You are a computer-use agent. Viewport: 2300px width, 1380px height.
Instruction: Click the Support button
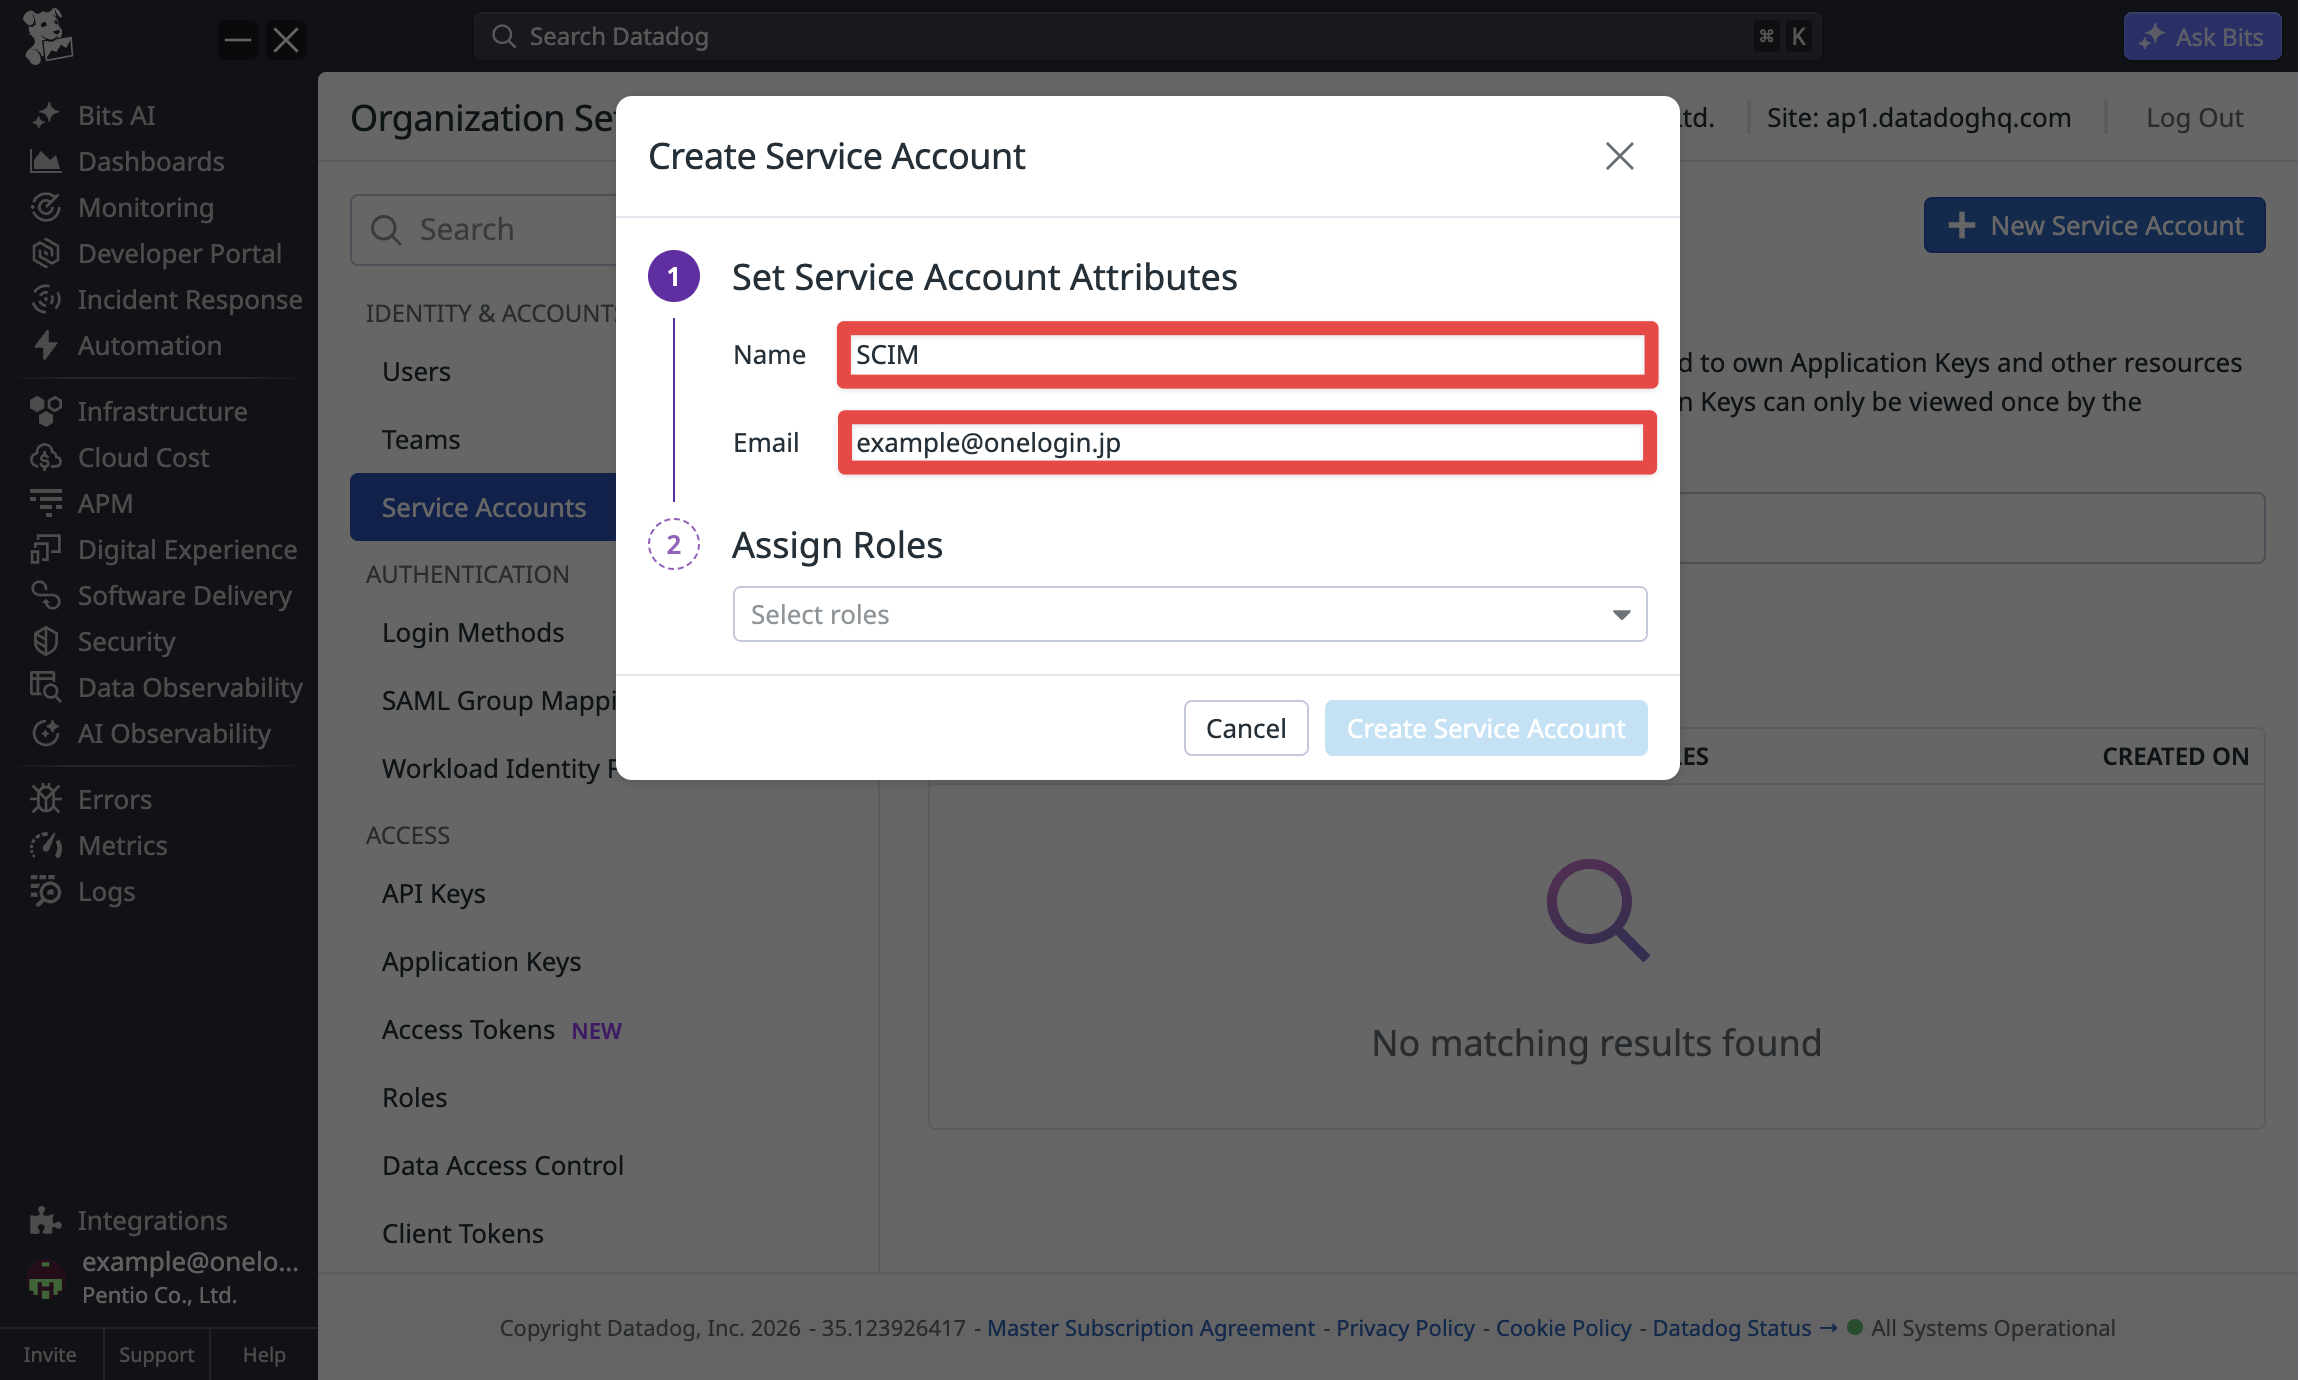click(157, 1354)
